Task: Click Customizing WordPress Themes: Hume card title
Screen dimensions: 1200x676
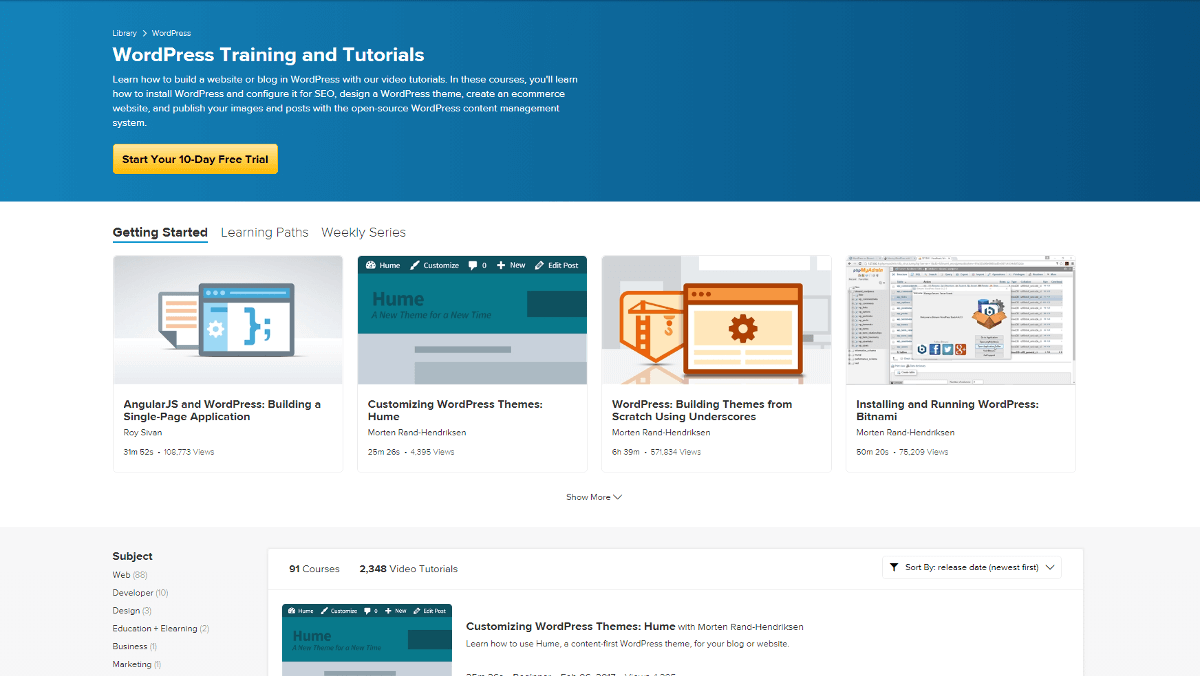Action: pos(455,410)
